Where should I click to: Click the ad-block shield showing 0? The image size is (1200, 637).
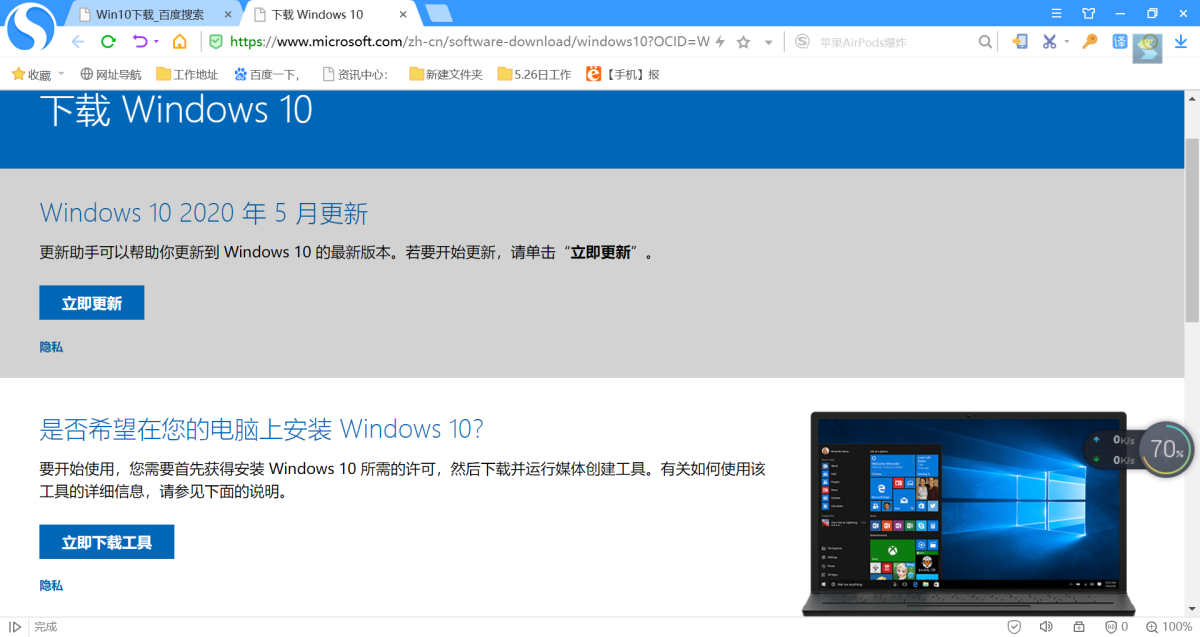pyautogui.click(x=1116, y=627)
